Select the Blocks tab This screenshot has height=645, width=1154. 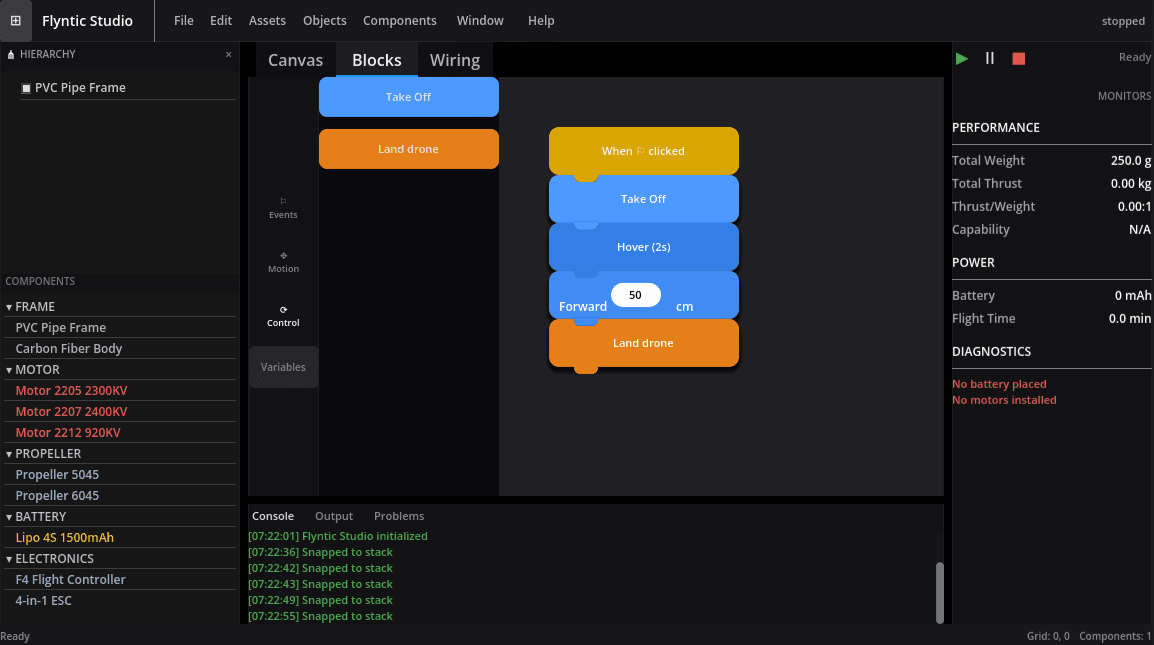377,60
